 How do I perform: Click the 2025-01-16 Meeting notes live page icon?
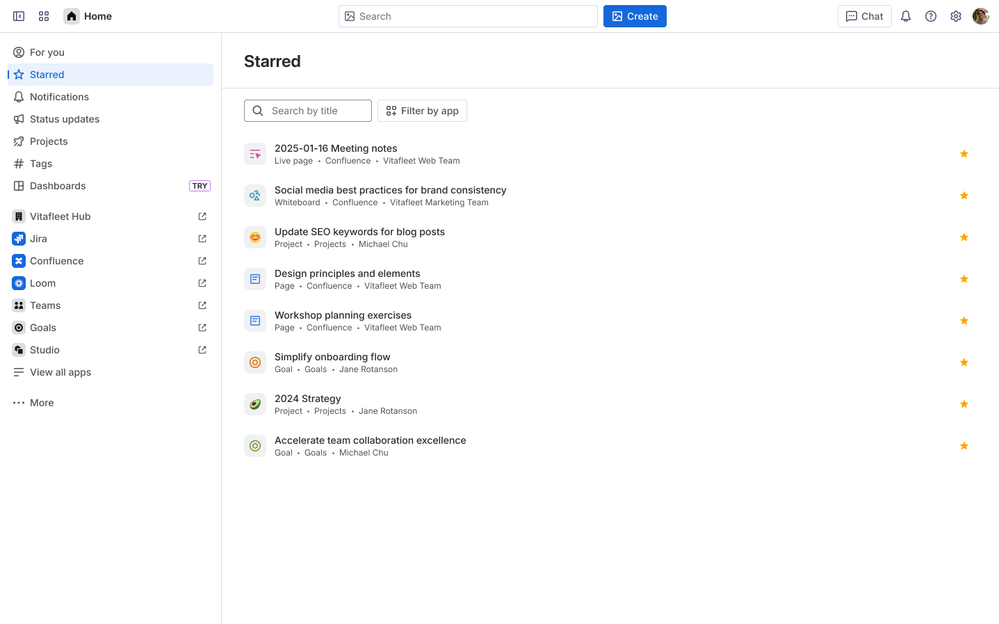[x=255, y=154]
